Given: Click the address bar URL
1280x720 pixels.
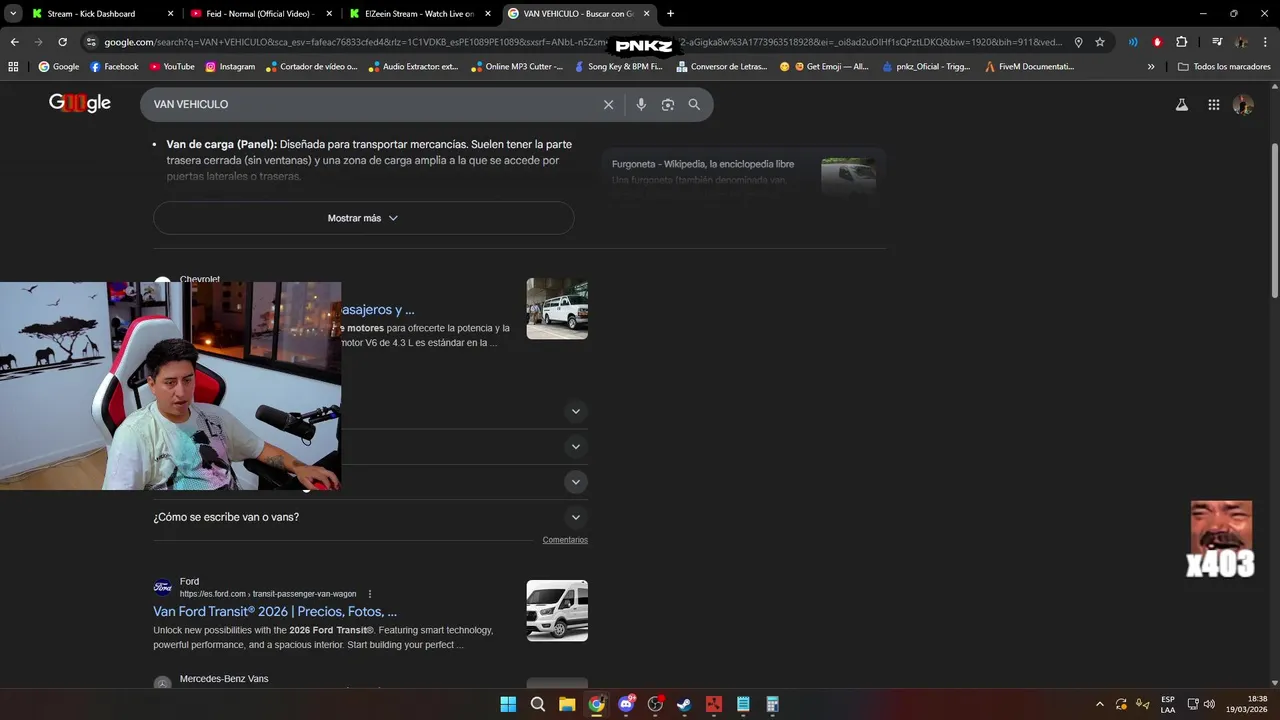Looking at the screenshot, I should (x=580, y=42).
